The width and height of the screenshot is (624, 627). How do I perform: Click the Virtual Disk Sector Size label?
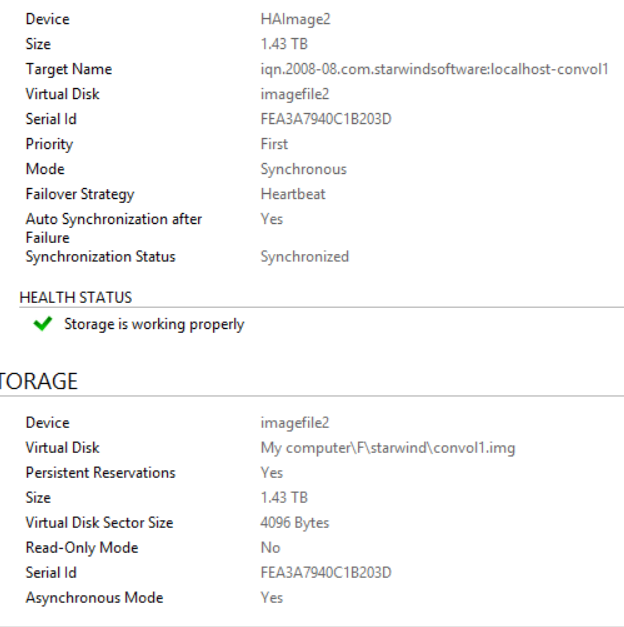click(99, 523)
